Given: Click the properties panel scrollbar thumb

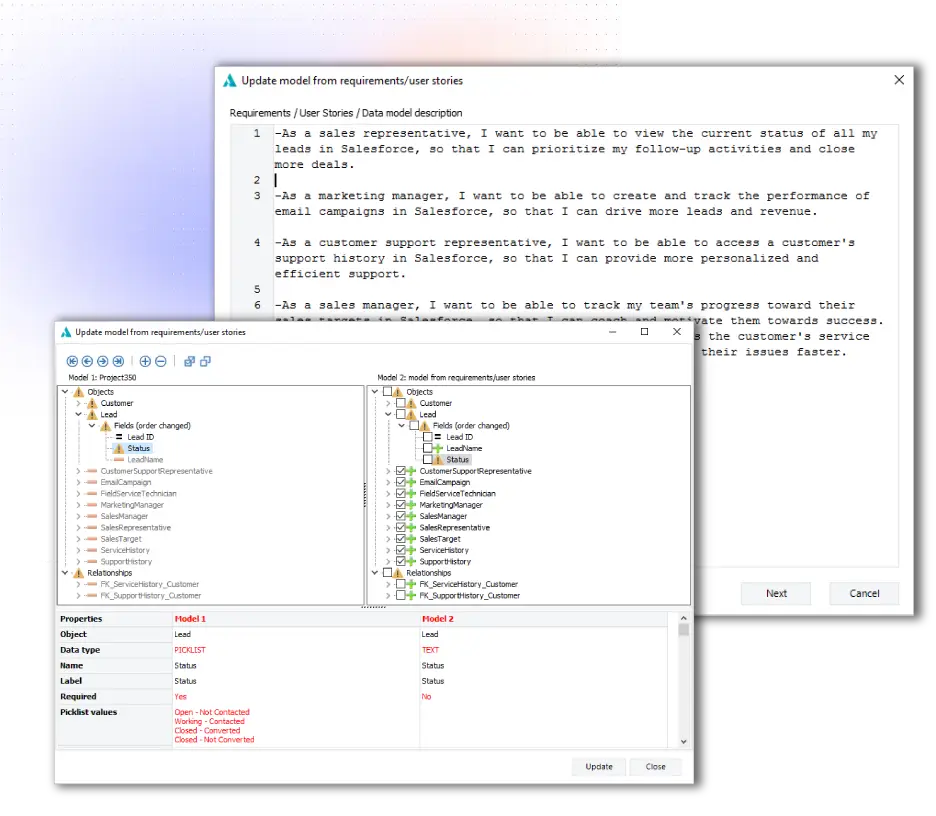Looking at the screenshot, I should coord(683,630).
